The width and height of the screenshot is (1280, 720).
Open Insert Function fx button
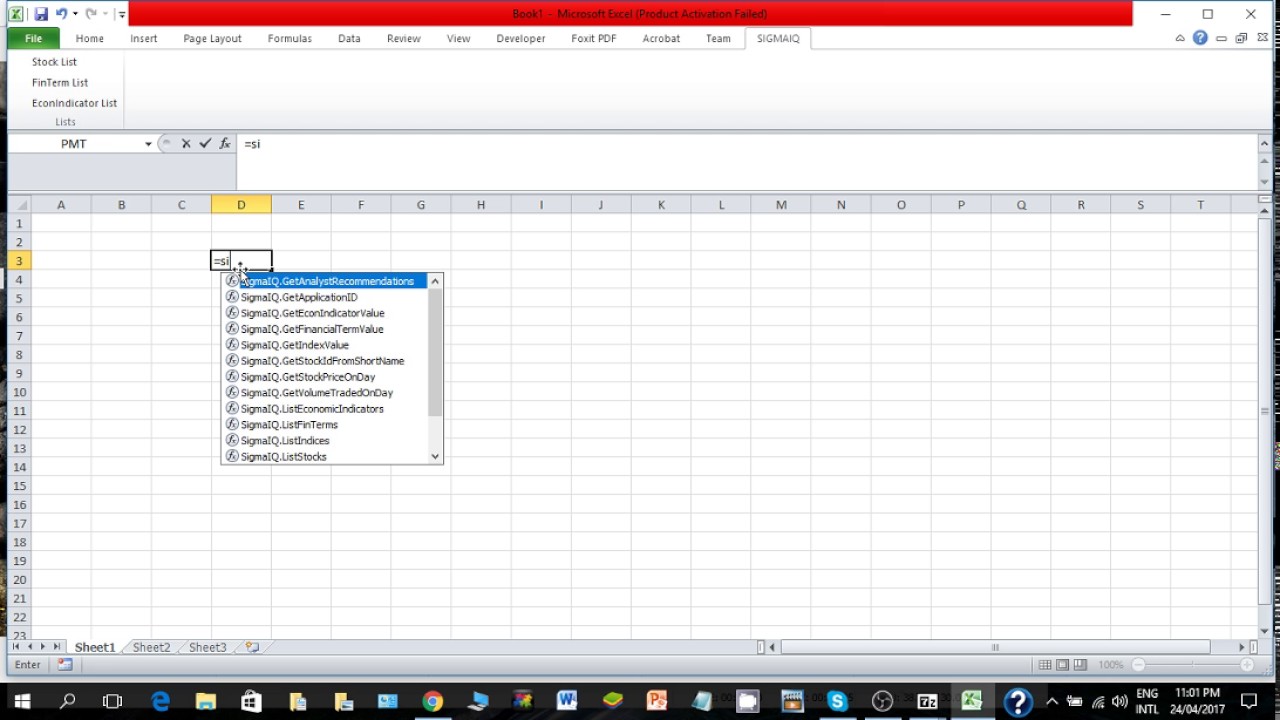225,144
